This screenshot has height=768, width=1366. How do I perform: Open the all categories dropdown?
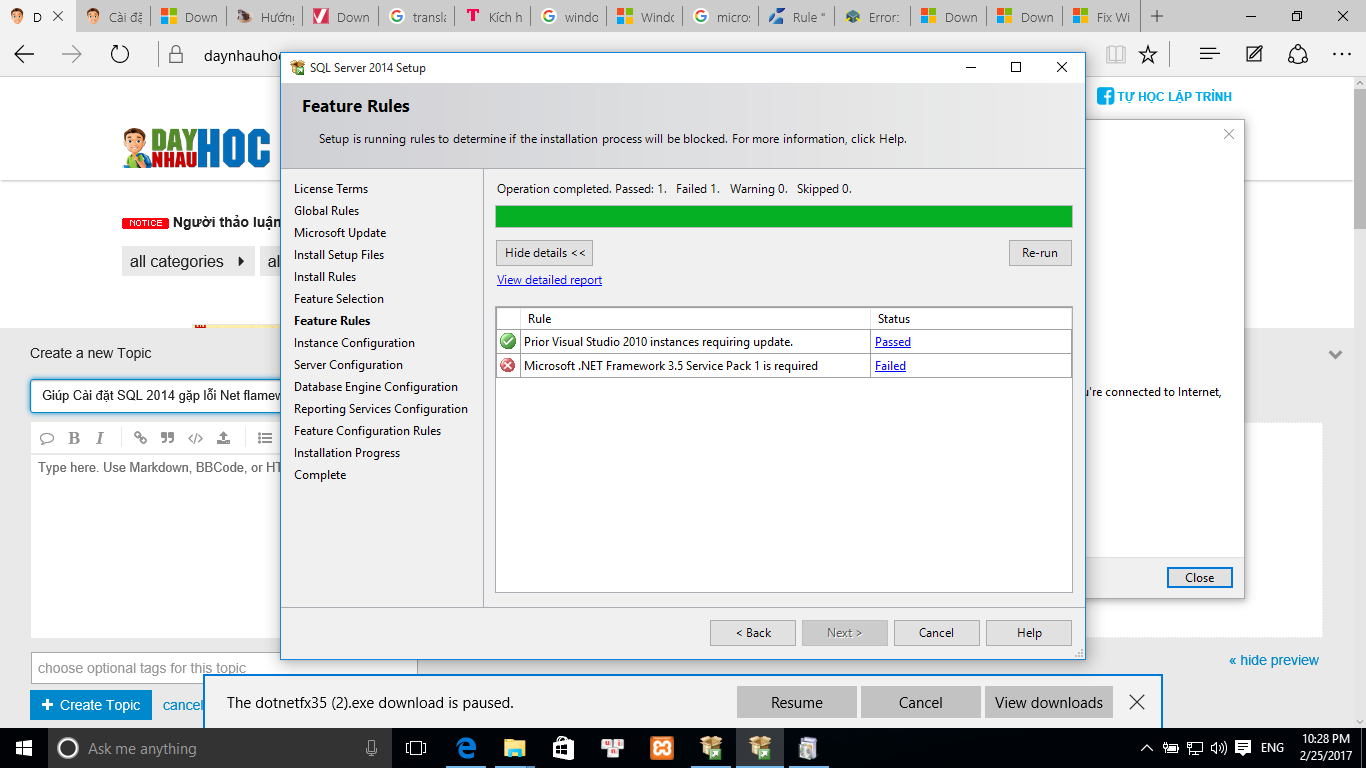pyautogui.click(x=187, y=262)
